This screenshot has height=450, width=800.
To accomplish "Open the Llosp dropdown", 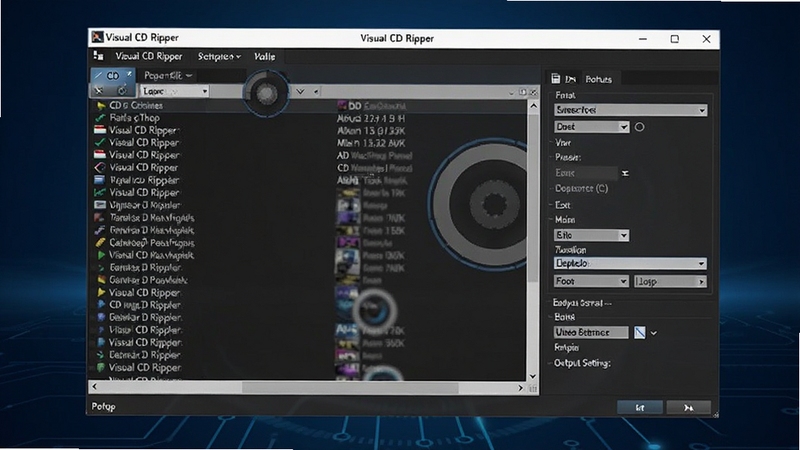I will coord(670,282).
